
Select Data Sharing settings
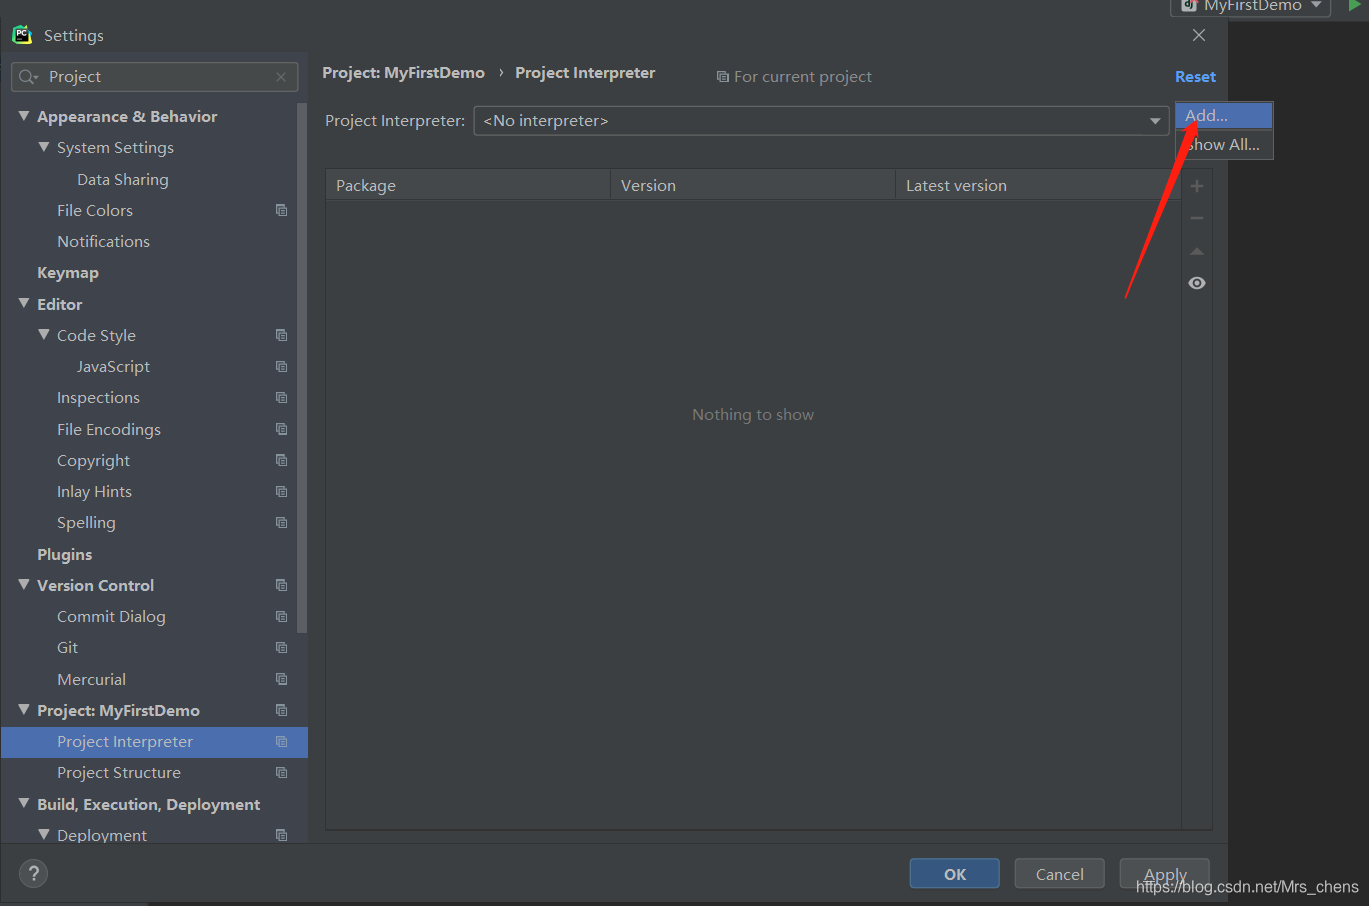(123, 179)
